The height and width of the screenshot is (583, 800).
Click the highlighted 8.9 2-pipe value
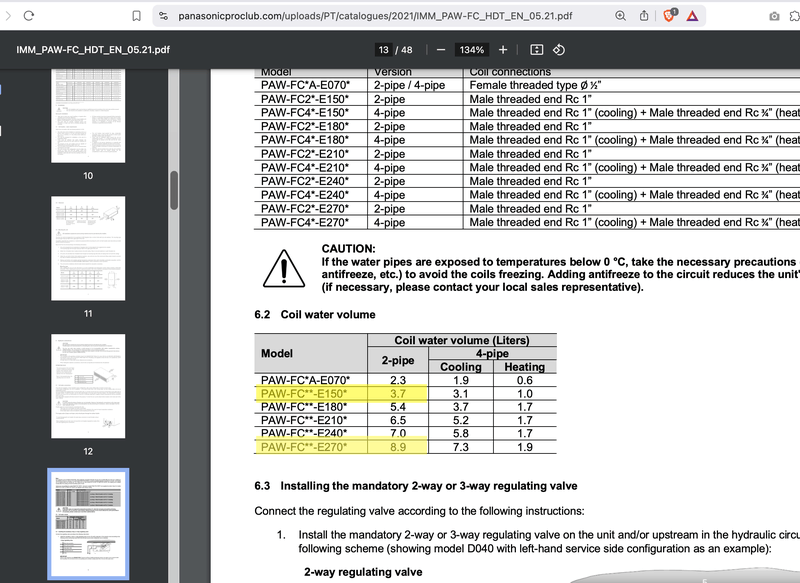coord(398,447)
